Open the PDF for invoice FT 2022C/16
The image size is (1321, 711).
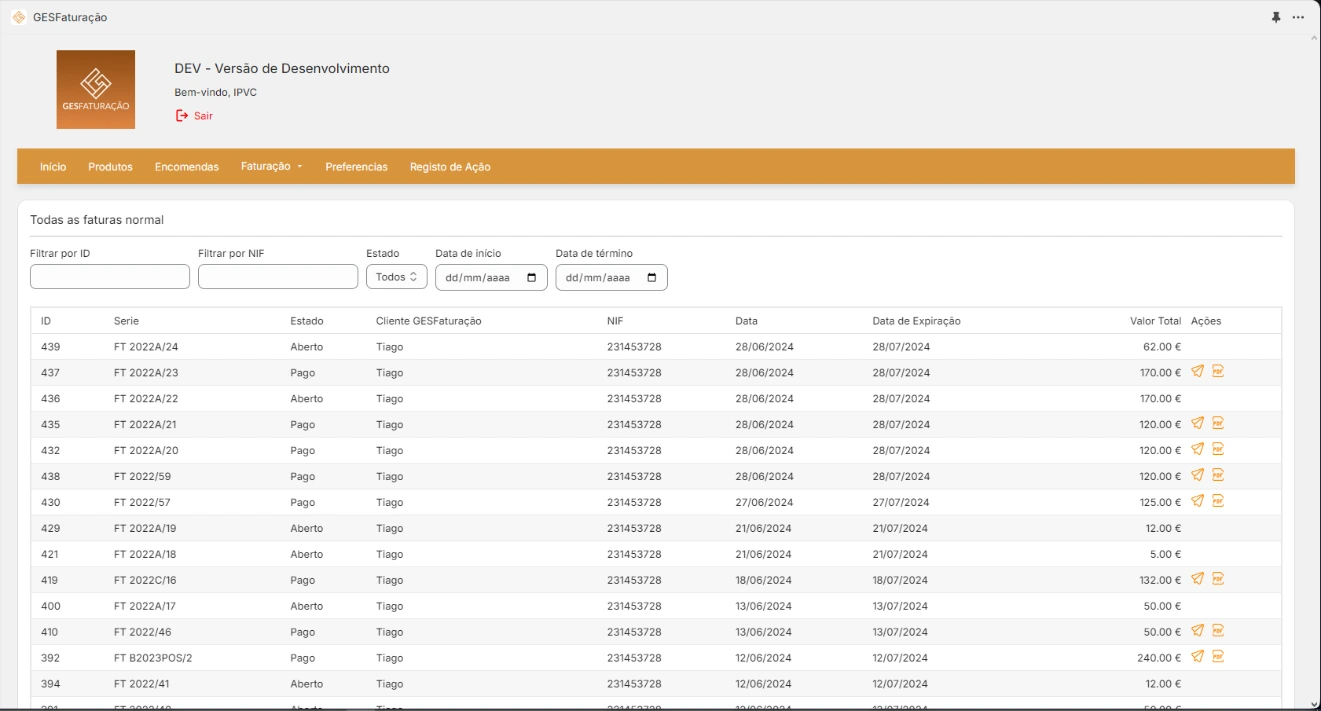tap(1218, 579)
